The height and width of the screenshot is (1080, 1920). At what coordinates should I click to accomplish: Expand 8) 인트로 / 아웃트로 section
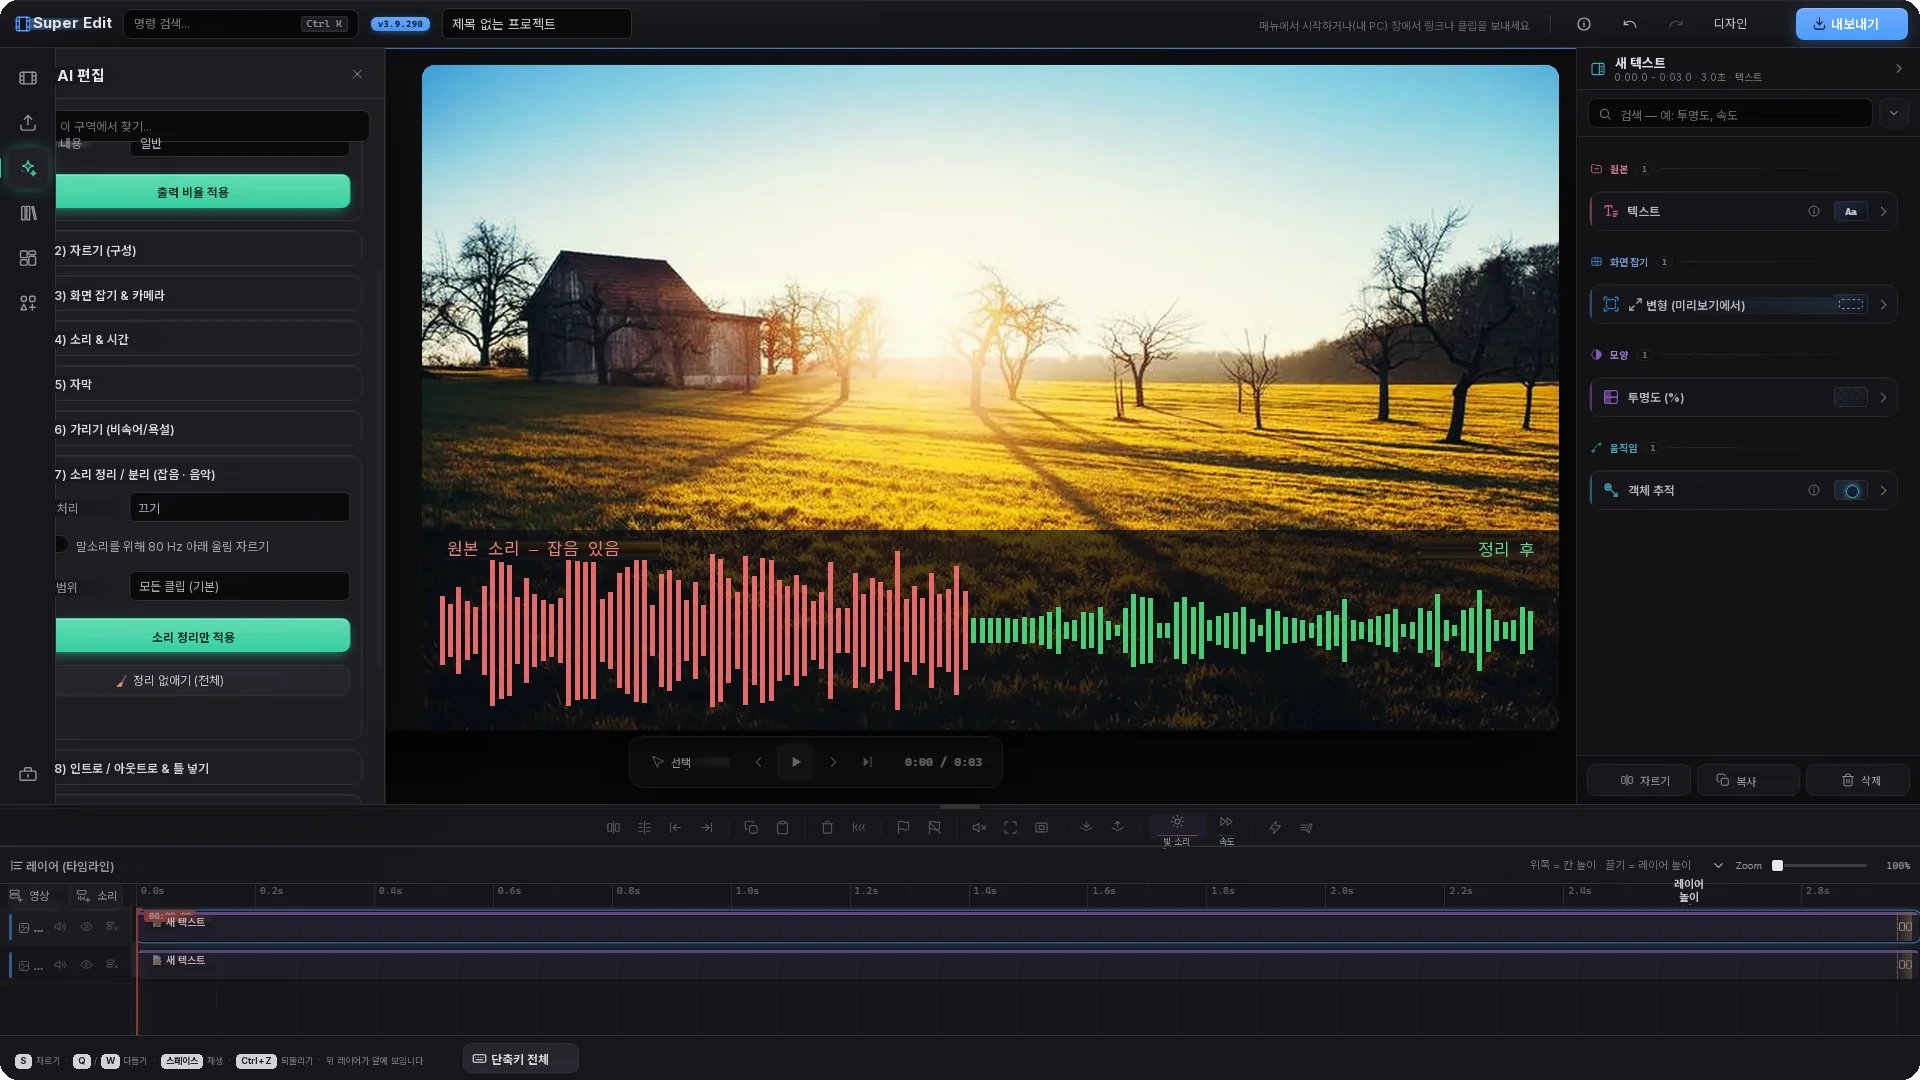coord(207,768)
